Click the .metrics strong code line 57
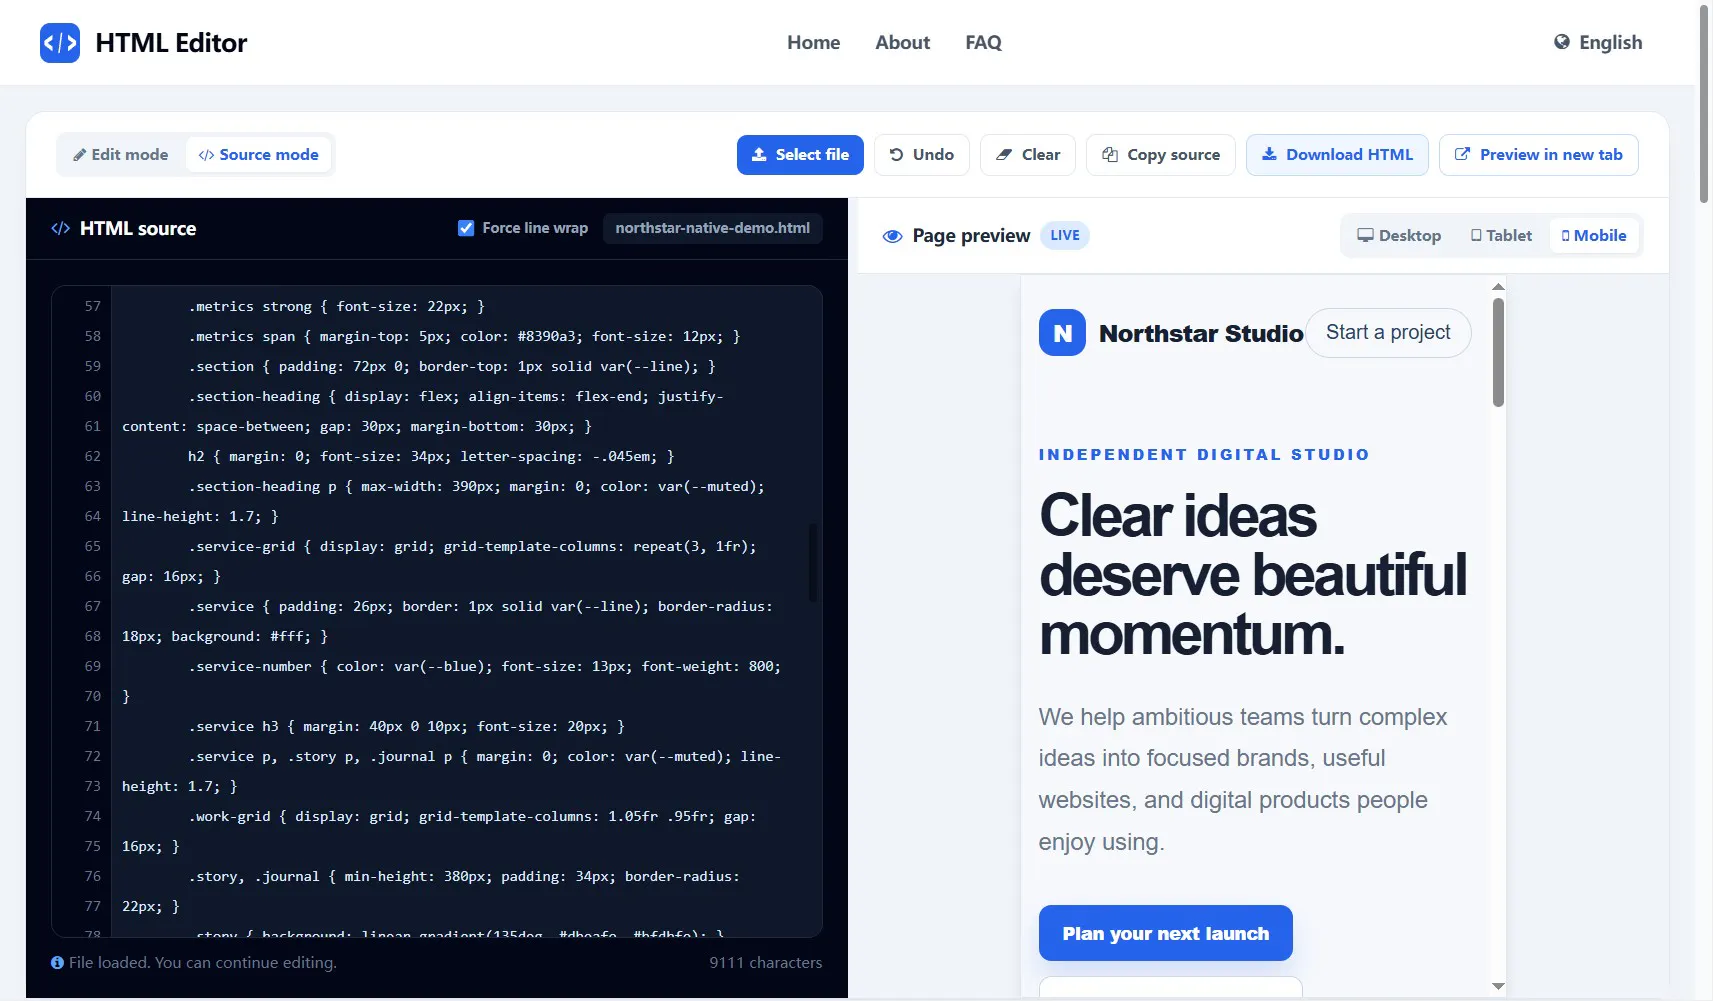This screenshot has height=1001, width=1713. coord(337,307)
